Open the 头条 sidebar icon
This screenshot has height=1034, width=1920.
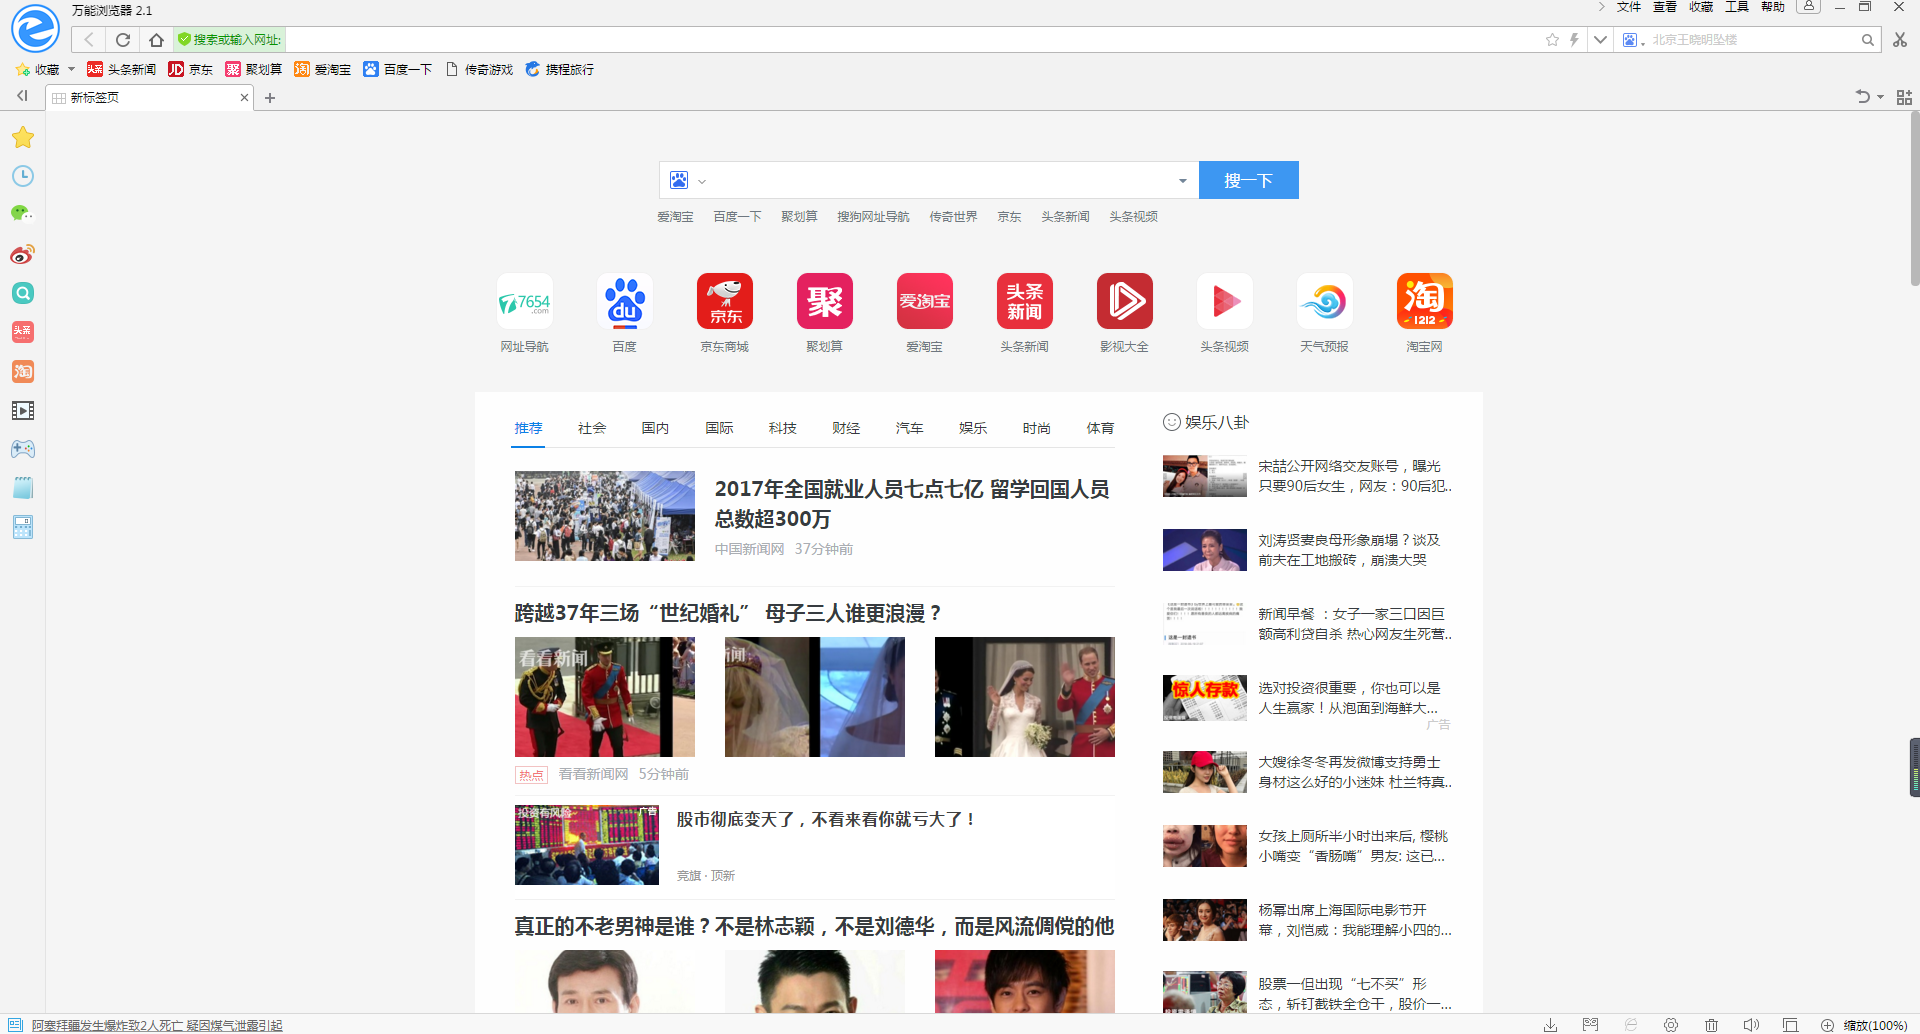[23, 332]
